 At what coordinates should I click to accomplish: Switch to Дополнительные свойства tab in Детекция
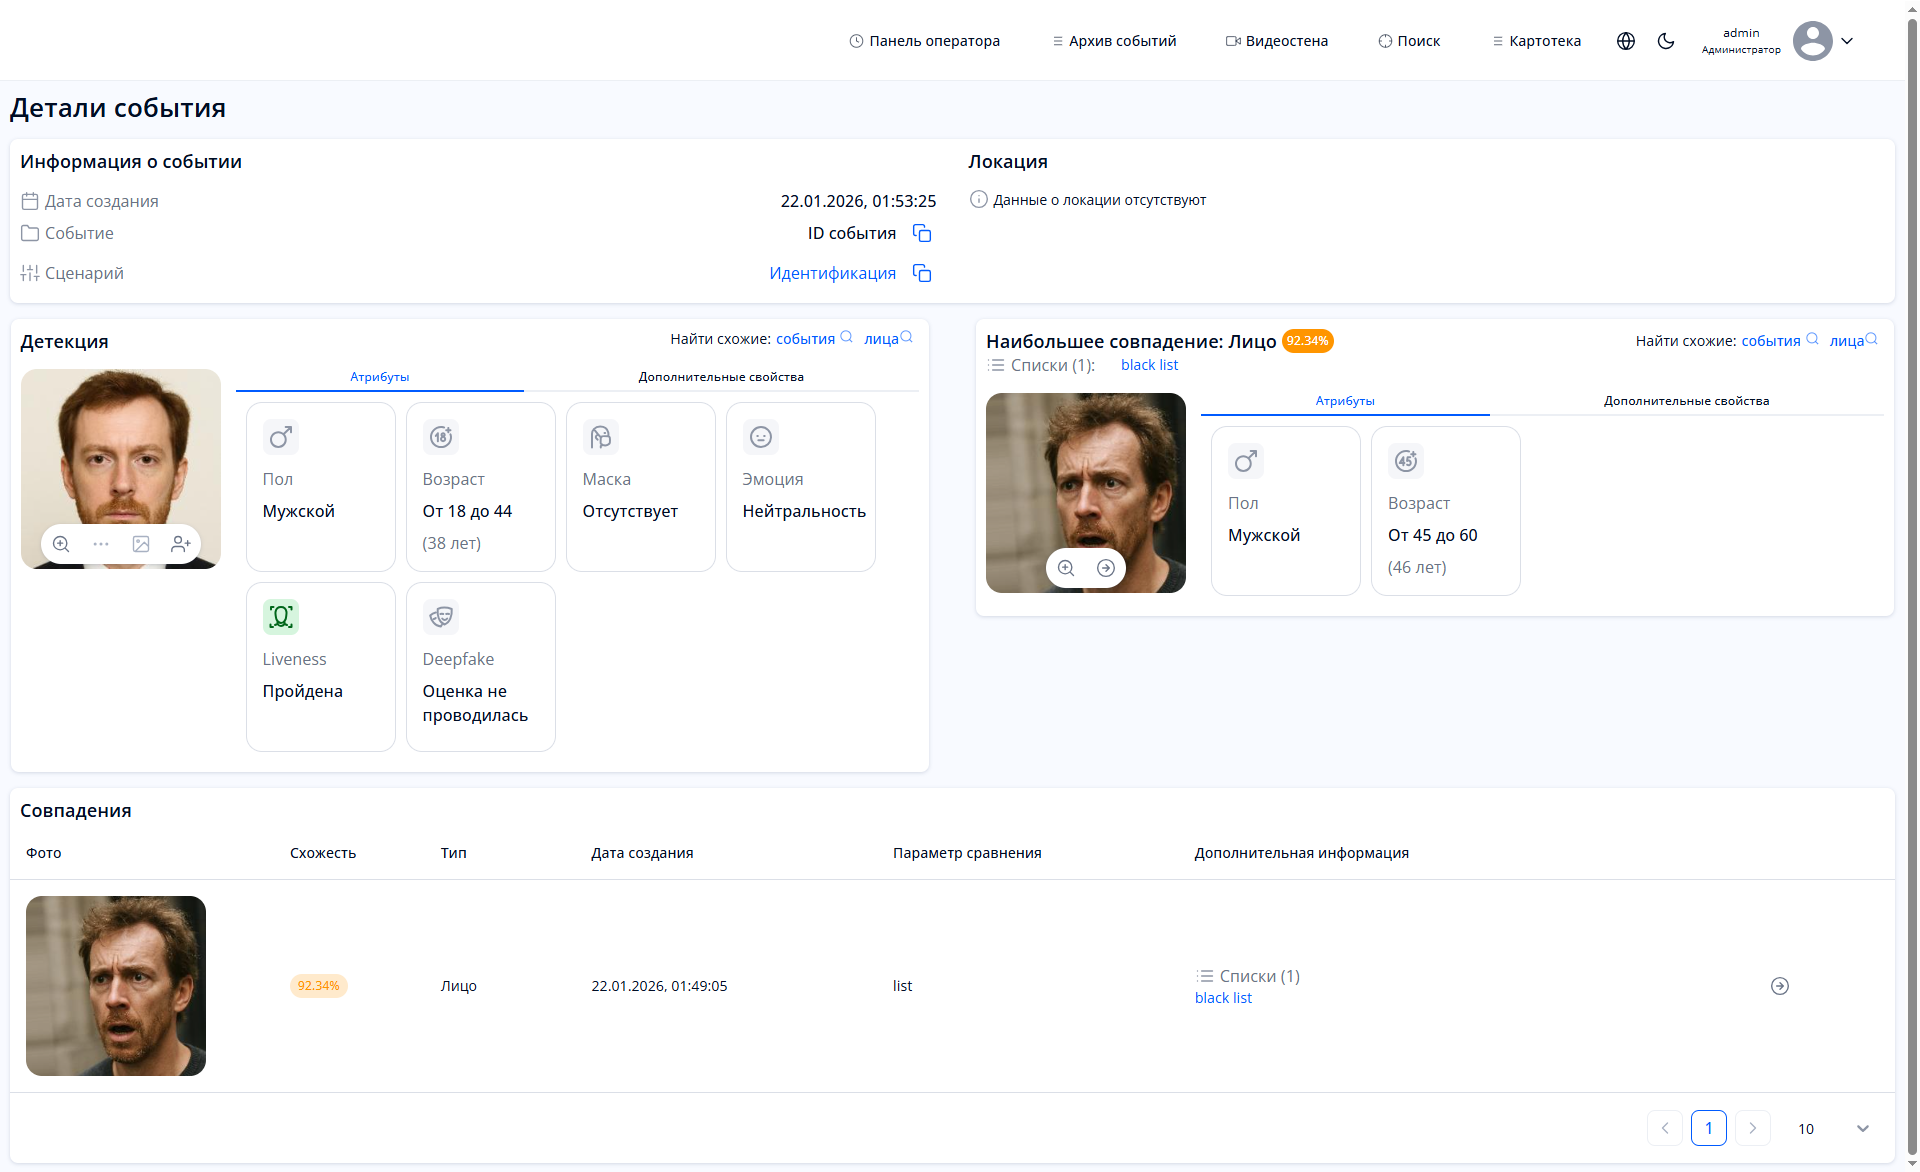(x=721, y=377)
